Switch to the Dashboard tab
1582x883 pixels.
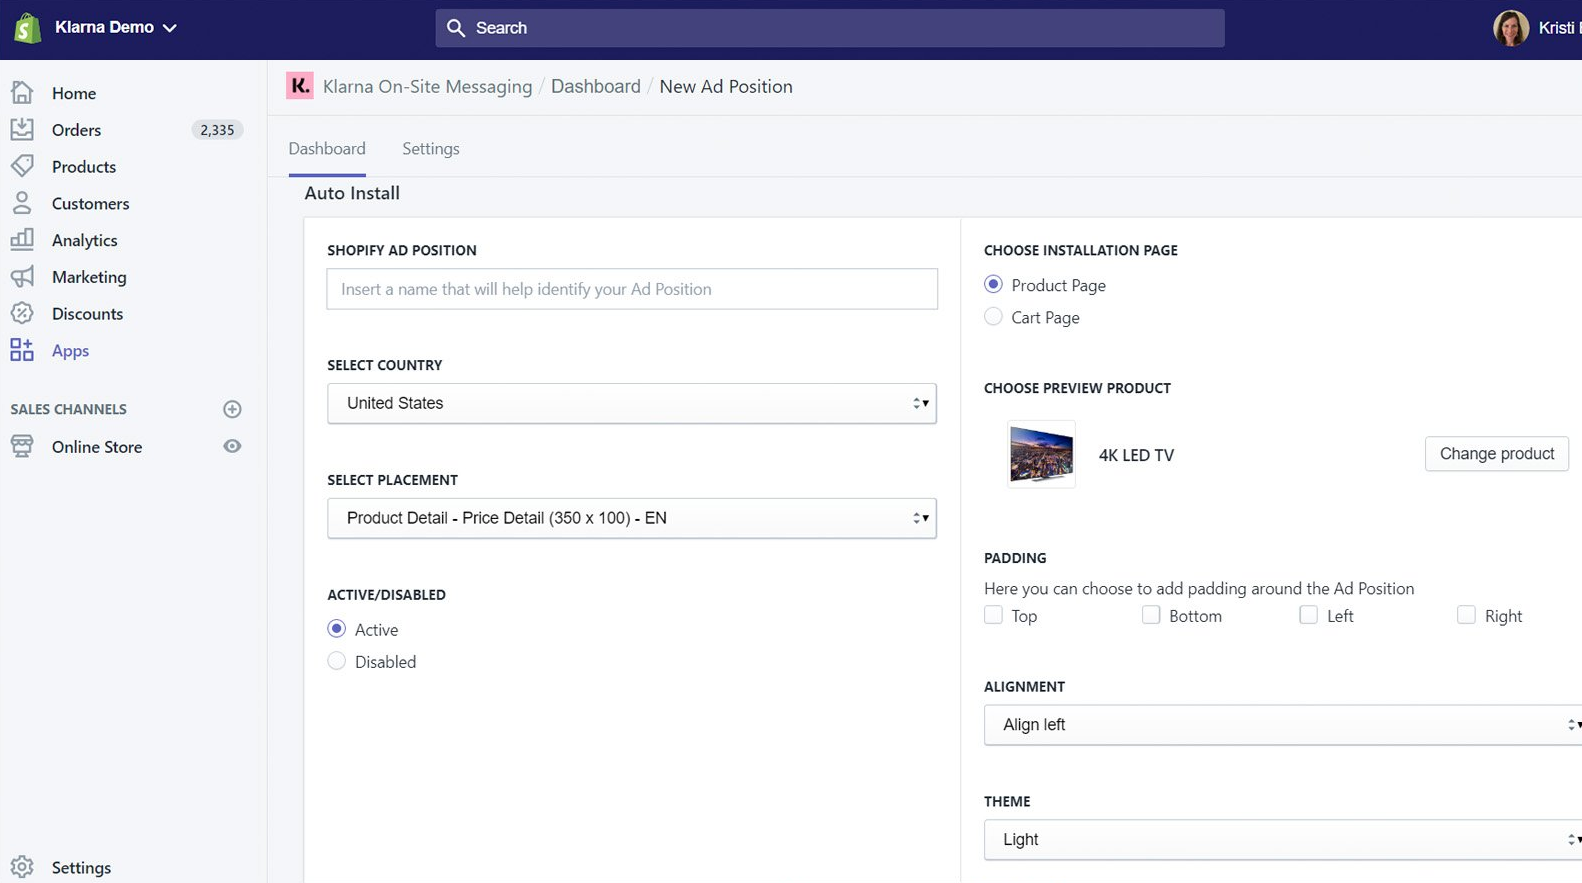[327, 149]
